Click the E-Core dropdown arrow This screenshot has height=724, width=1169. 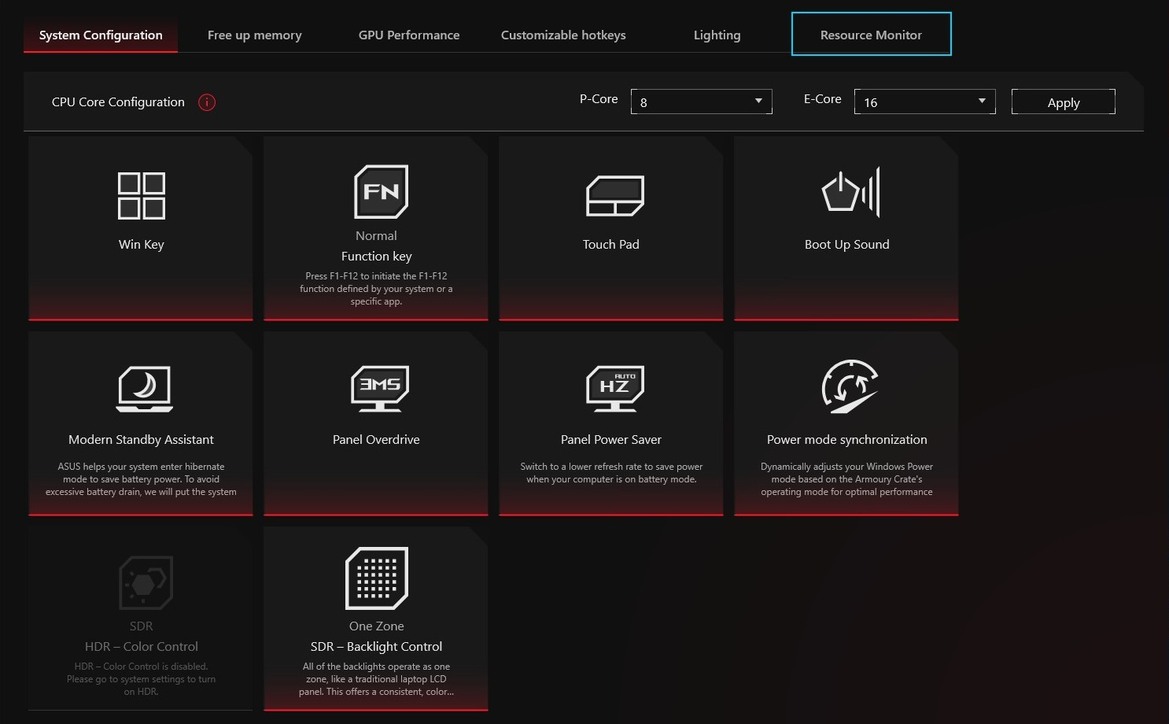tap(981, 101)
